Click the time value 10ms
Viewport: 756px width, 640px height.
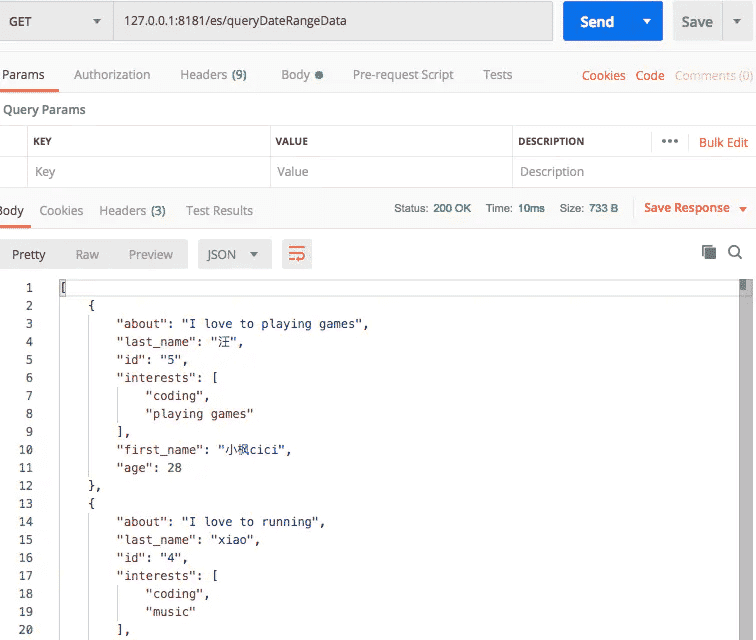[531, 208]
